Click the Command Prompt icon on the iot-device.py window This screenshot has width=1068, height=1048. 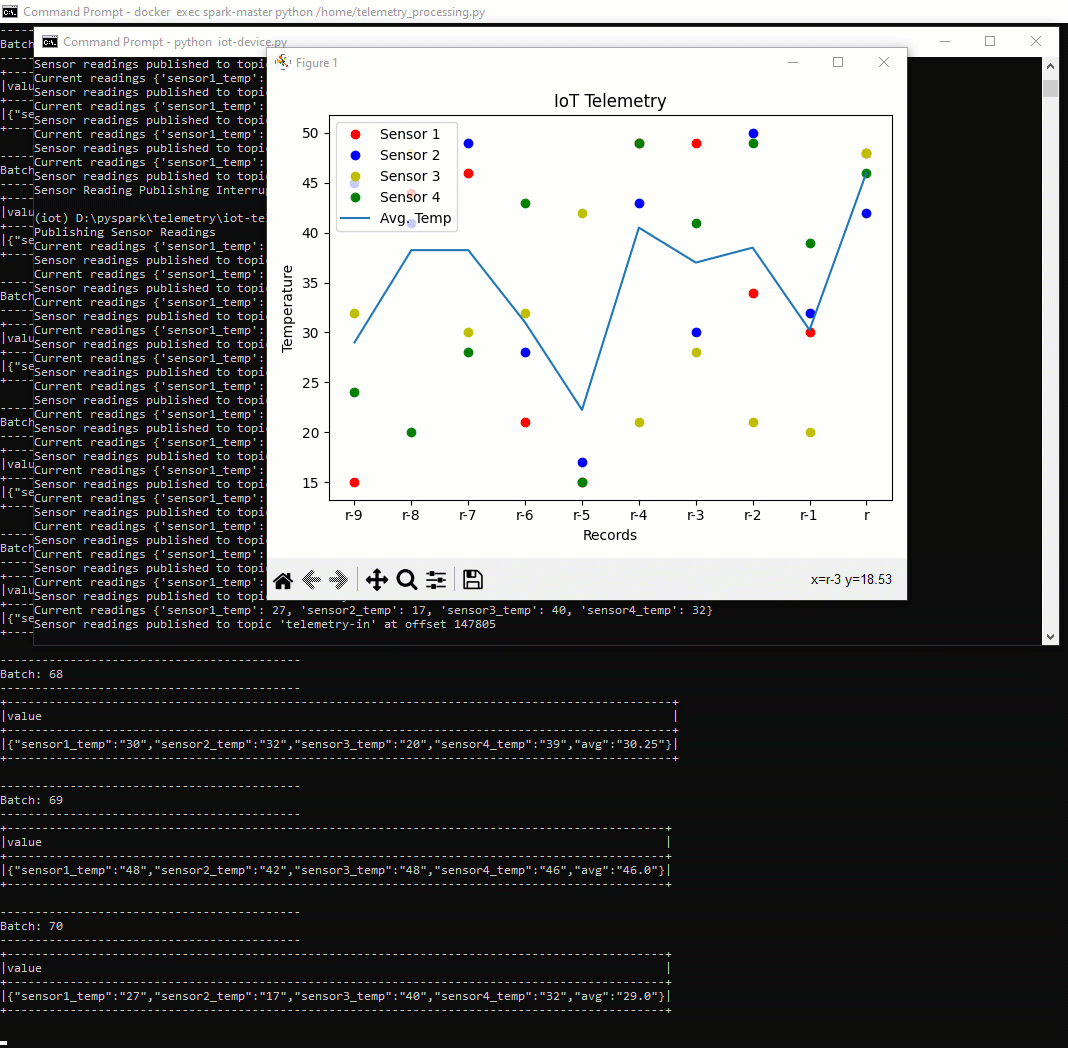(49, 43)
